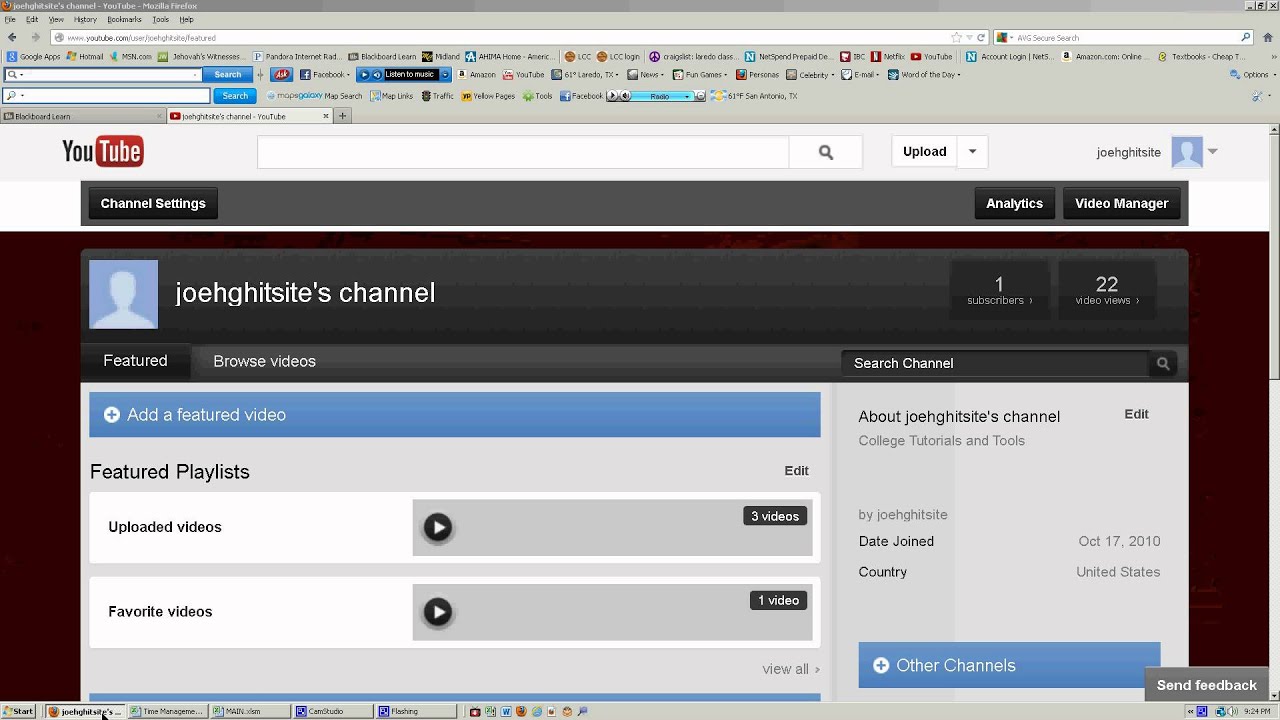1280x720 pixels.
Task: Click the Windows Start button
Action: [18, 711]
